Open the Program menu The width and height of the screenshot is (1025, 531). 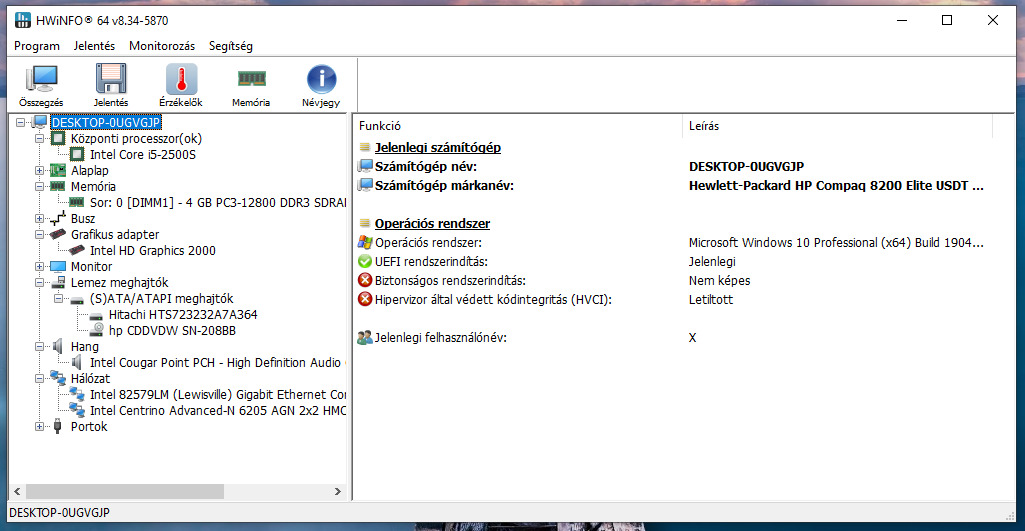(x=37, y=46)
